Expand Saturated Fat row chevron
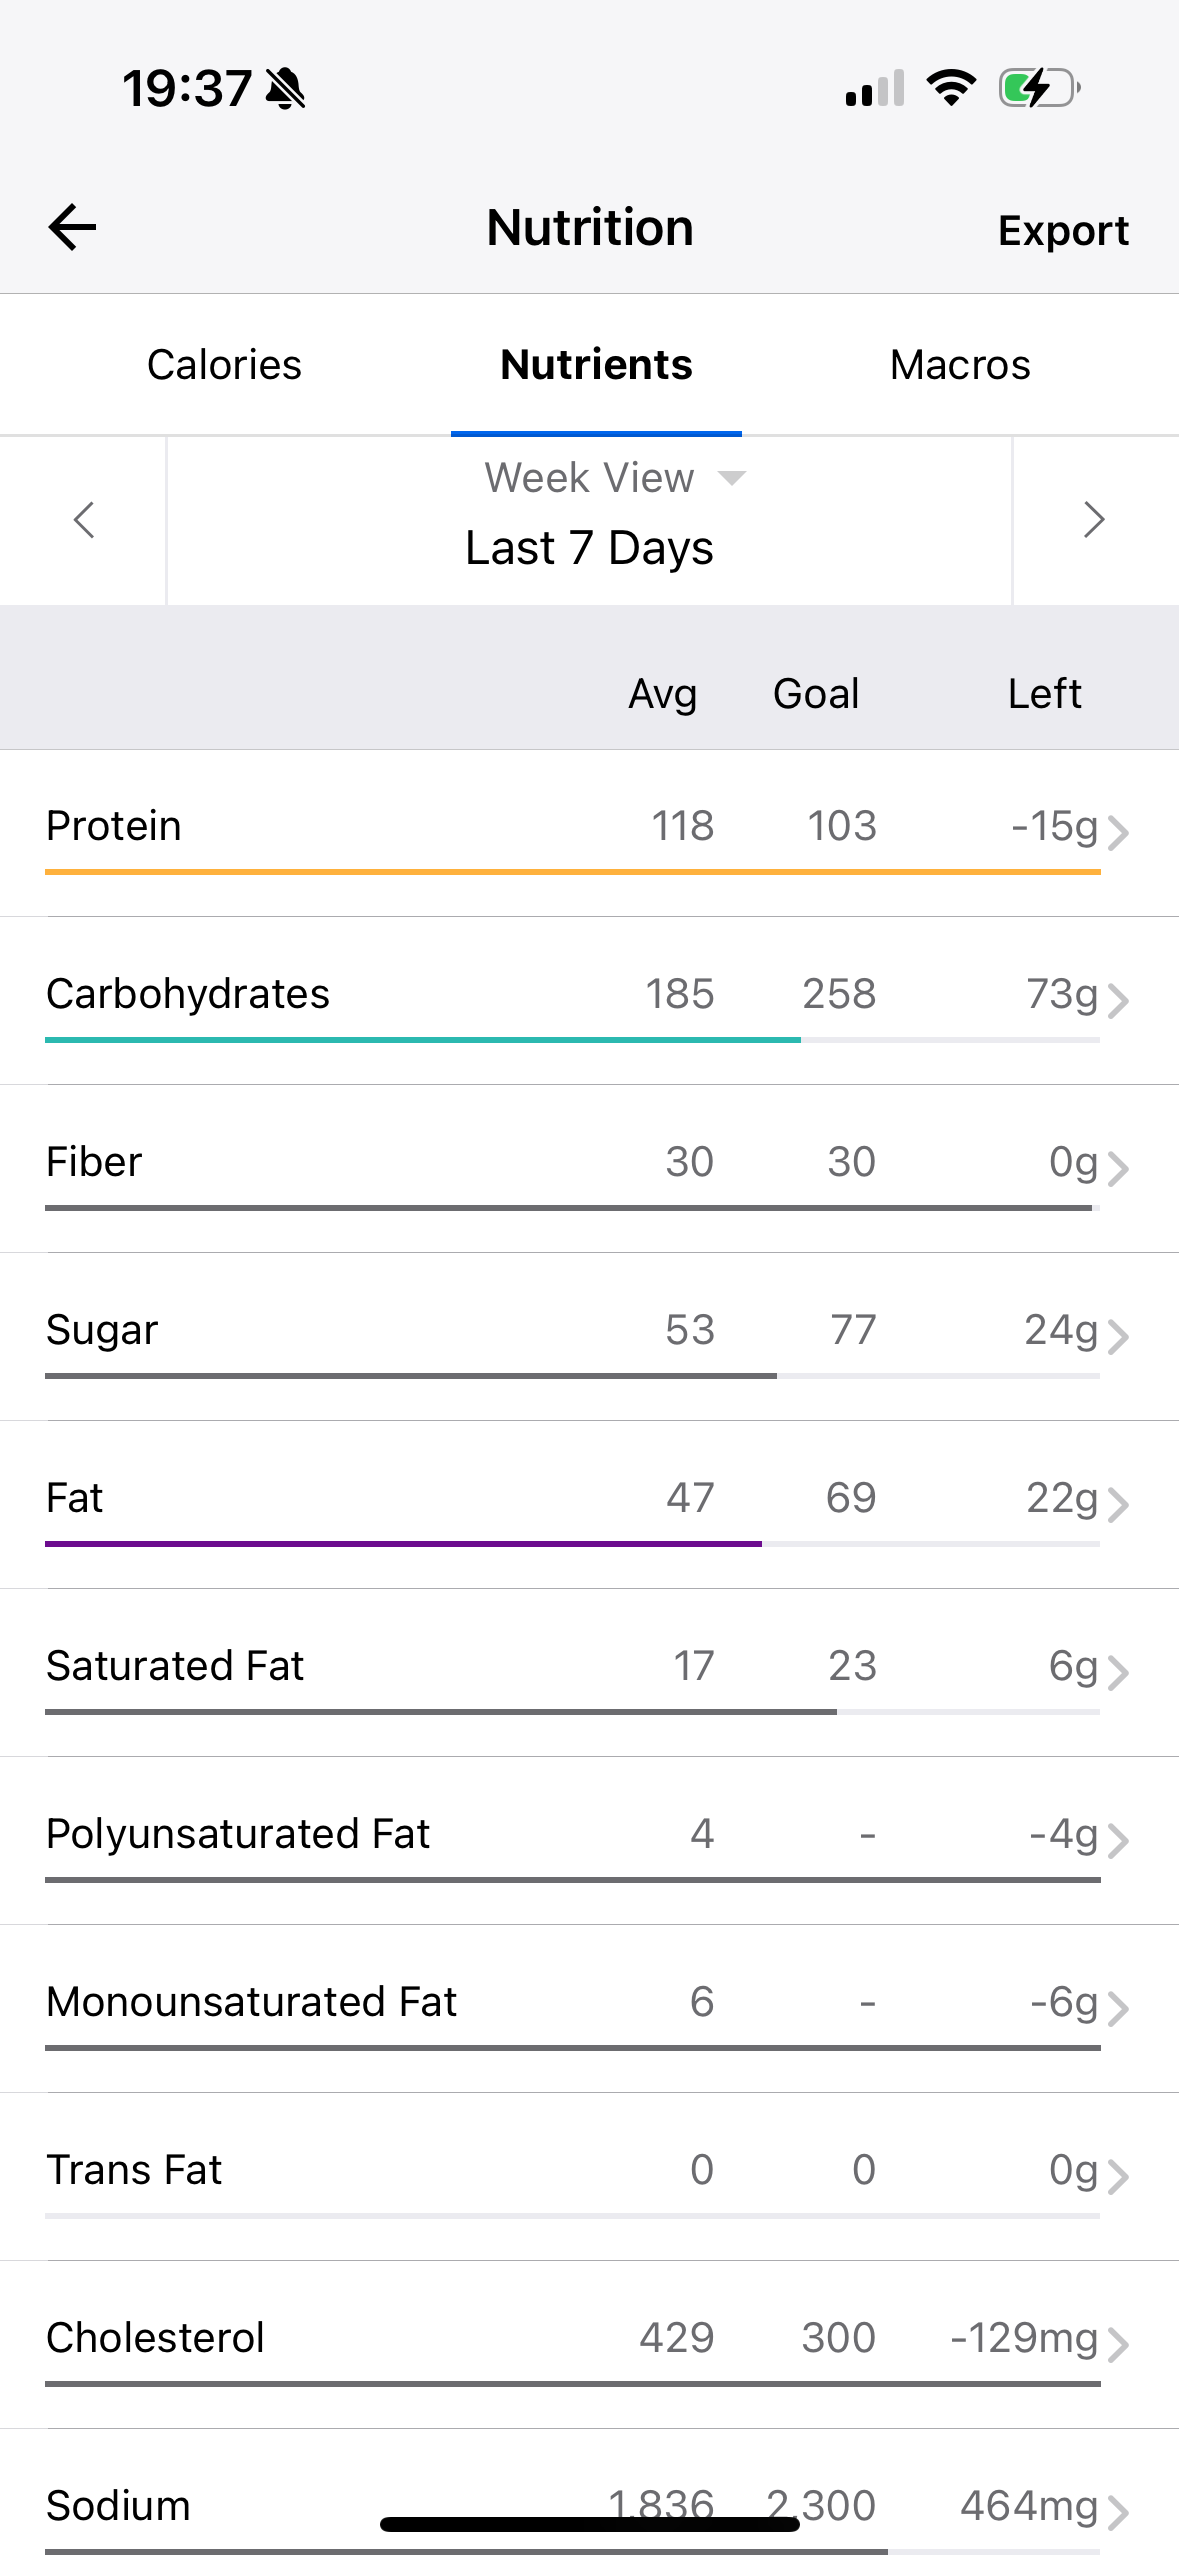Viewport: 1179px width, 2556px height. (1118, 1672)
